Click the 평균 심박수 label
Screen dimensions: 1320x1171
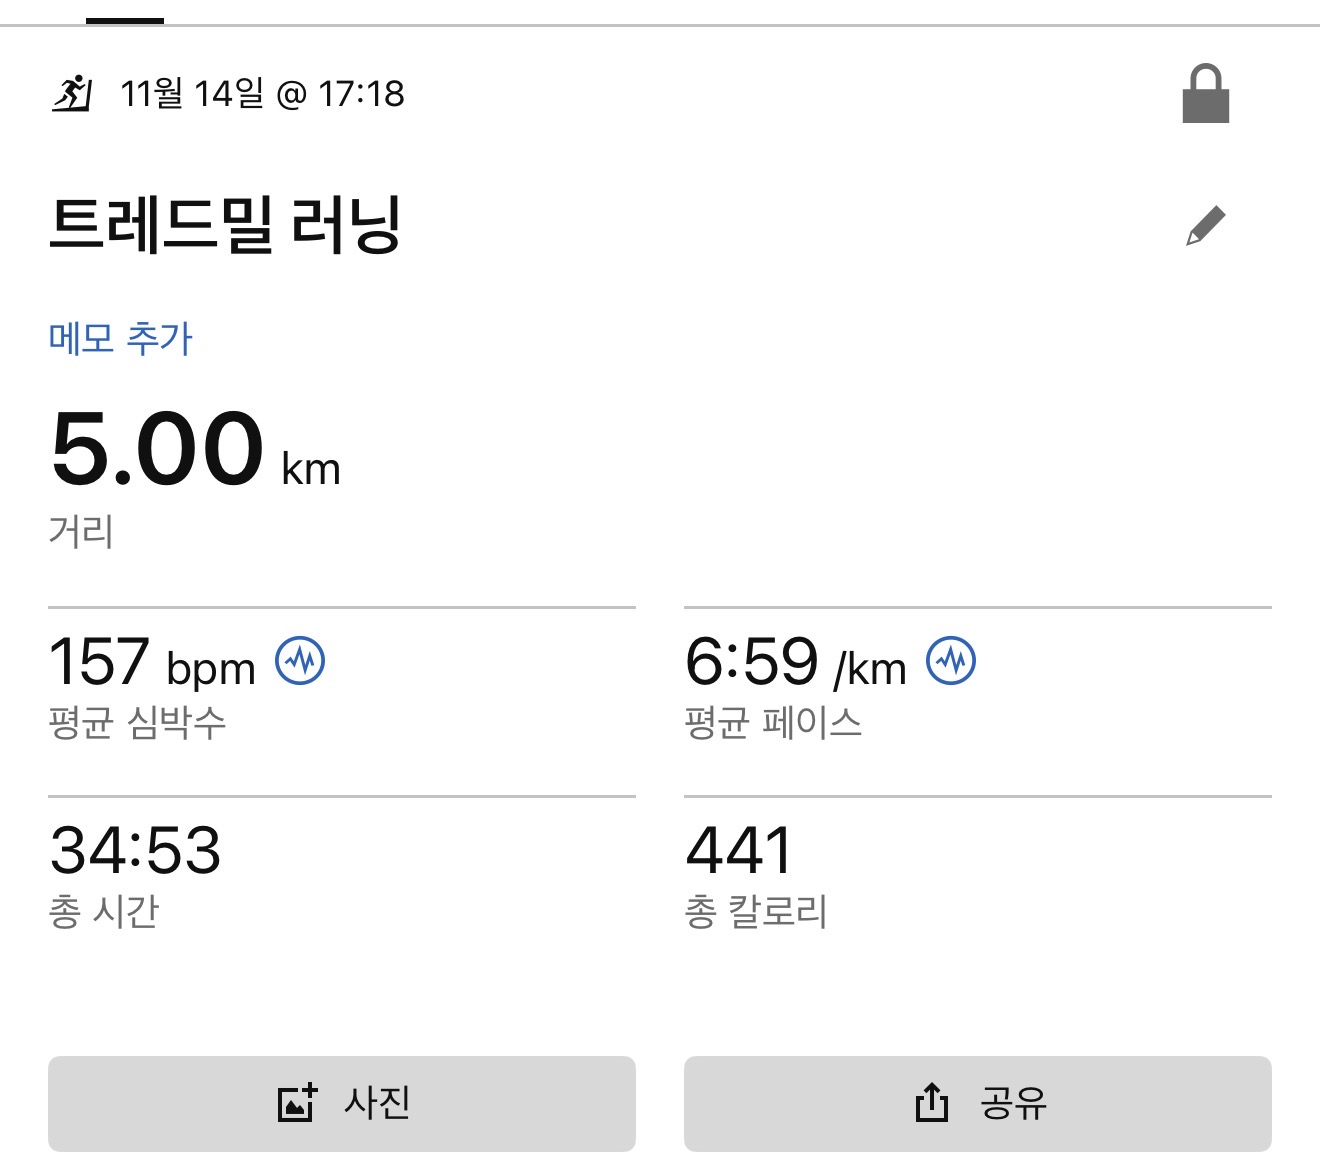tap(137, 722)
